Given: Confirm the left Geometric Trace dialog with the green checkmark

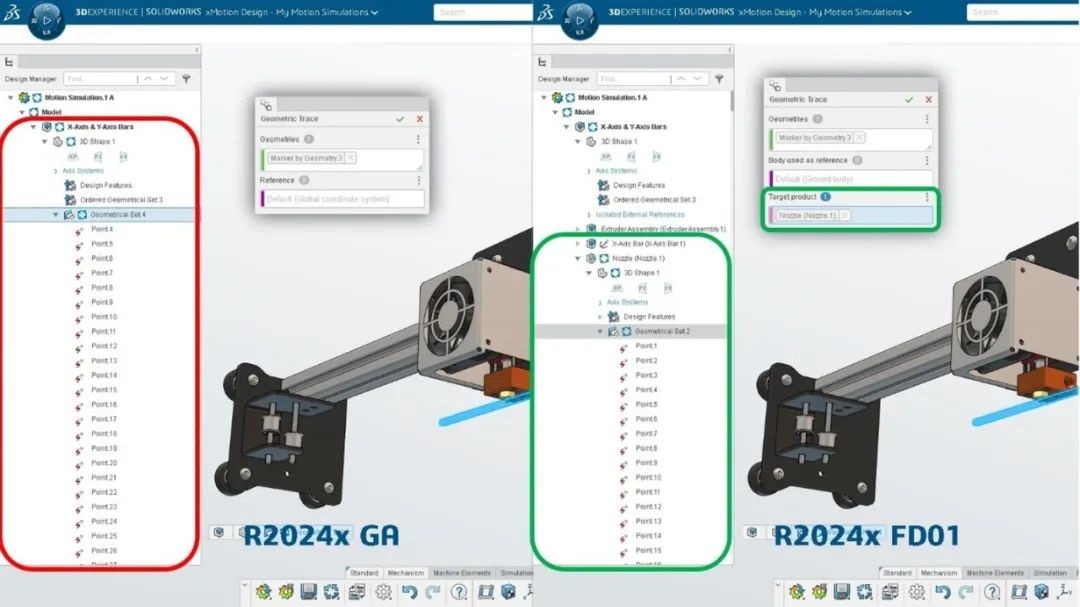Looking at the screenshot, I should (400, 119).
